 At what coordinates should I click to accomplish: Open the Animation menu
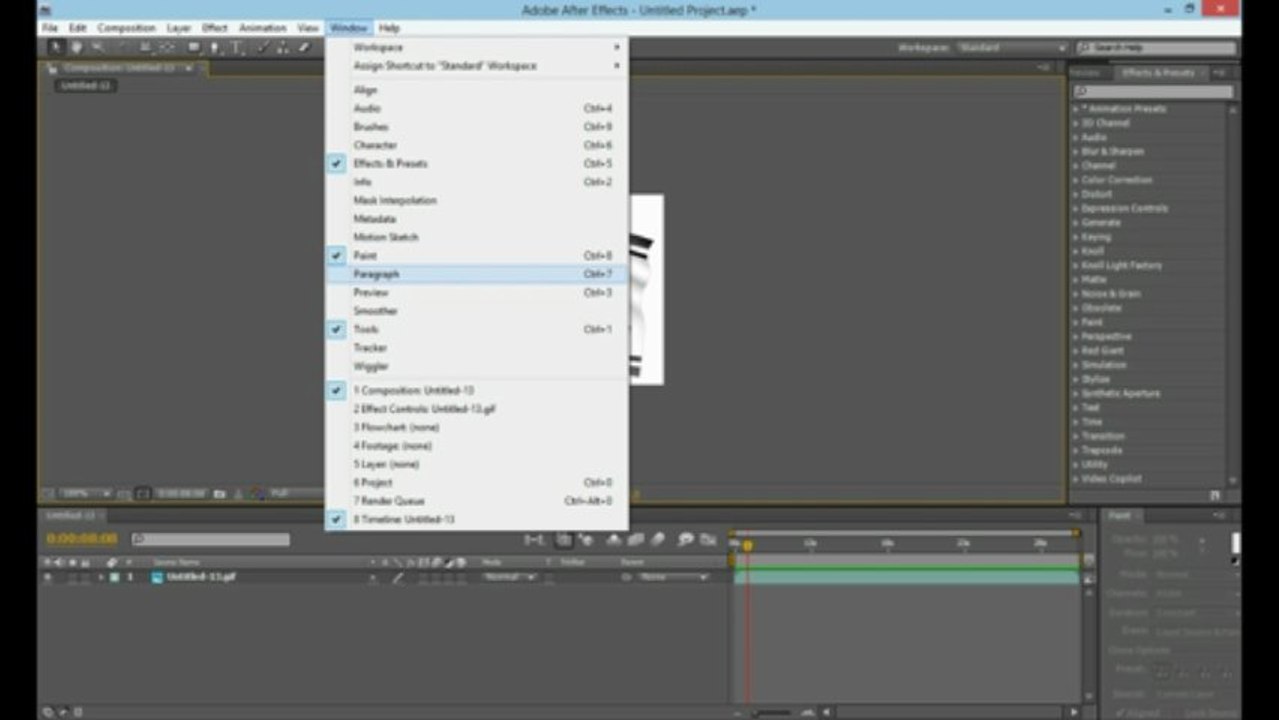pos(263,28)
